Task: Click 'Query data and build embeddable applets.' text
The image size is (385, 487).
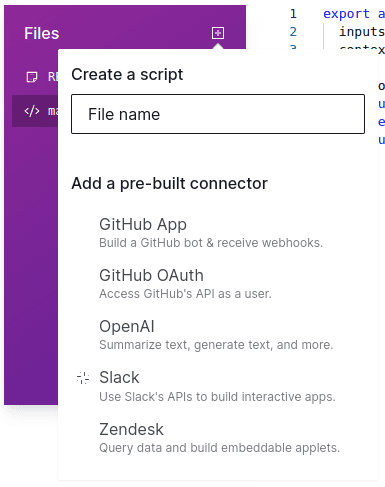Action: pos(219,448)
